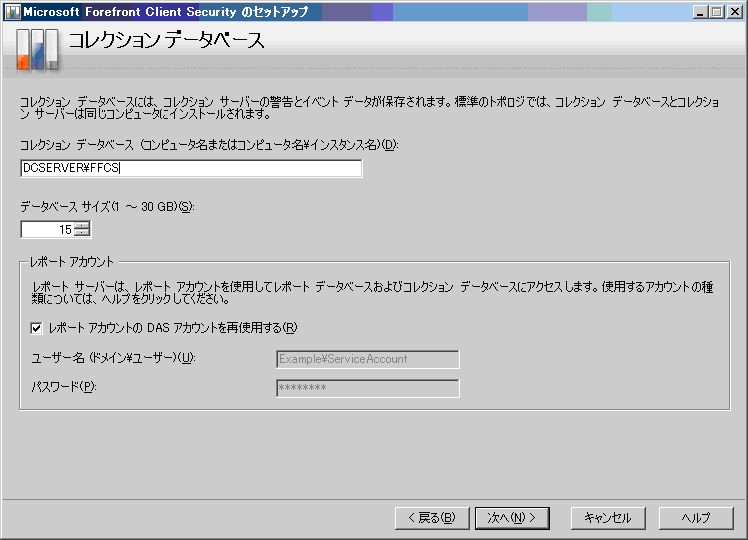Proceed with the 次へ(N) button
748x540 pixels.
tap(512, 518)
